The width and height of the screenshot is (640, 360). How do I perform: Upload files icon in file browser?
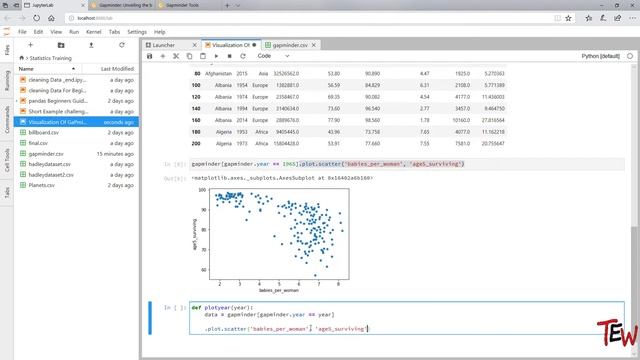point(91,45)
